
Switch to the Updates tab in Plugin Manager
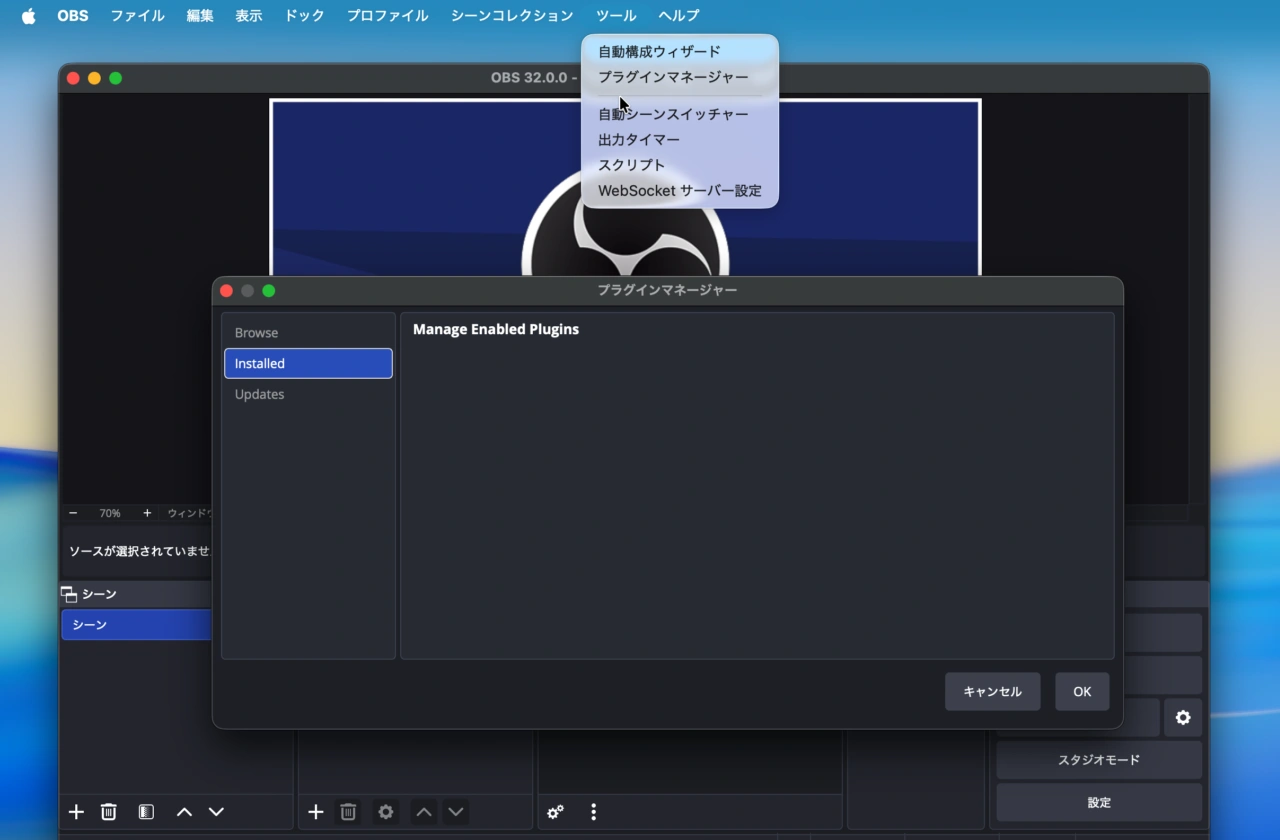click(x=259, y=394)
